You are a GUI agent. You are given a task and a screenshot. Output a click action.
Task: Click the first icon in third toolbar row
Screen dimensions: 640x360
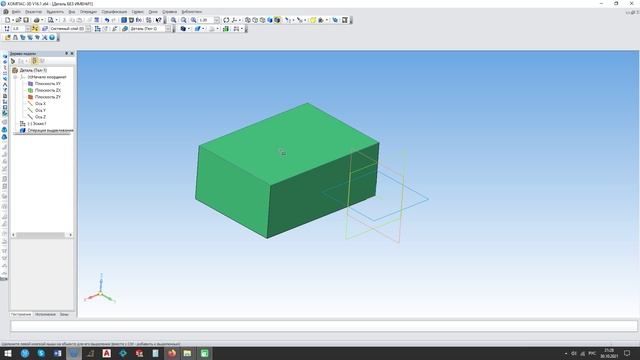pyautogui.click(x=8, y=38)
